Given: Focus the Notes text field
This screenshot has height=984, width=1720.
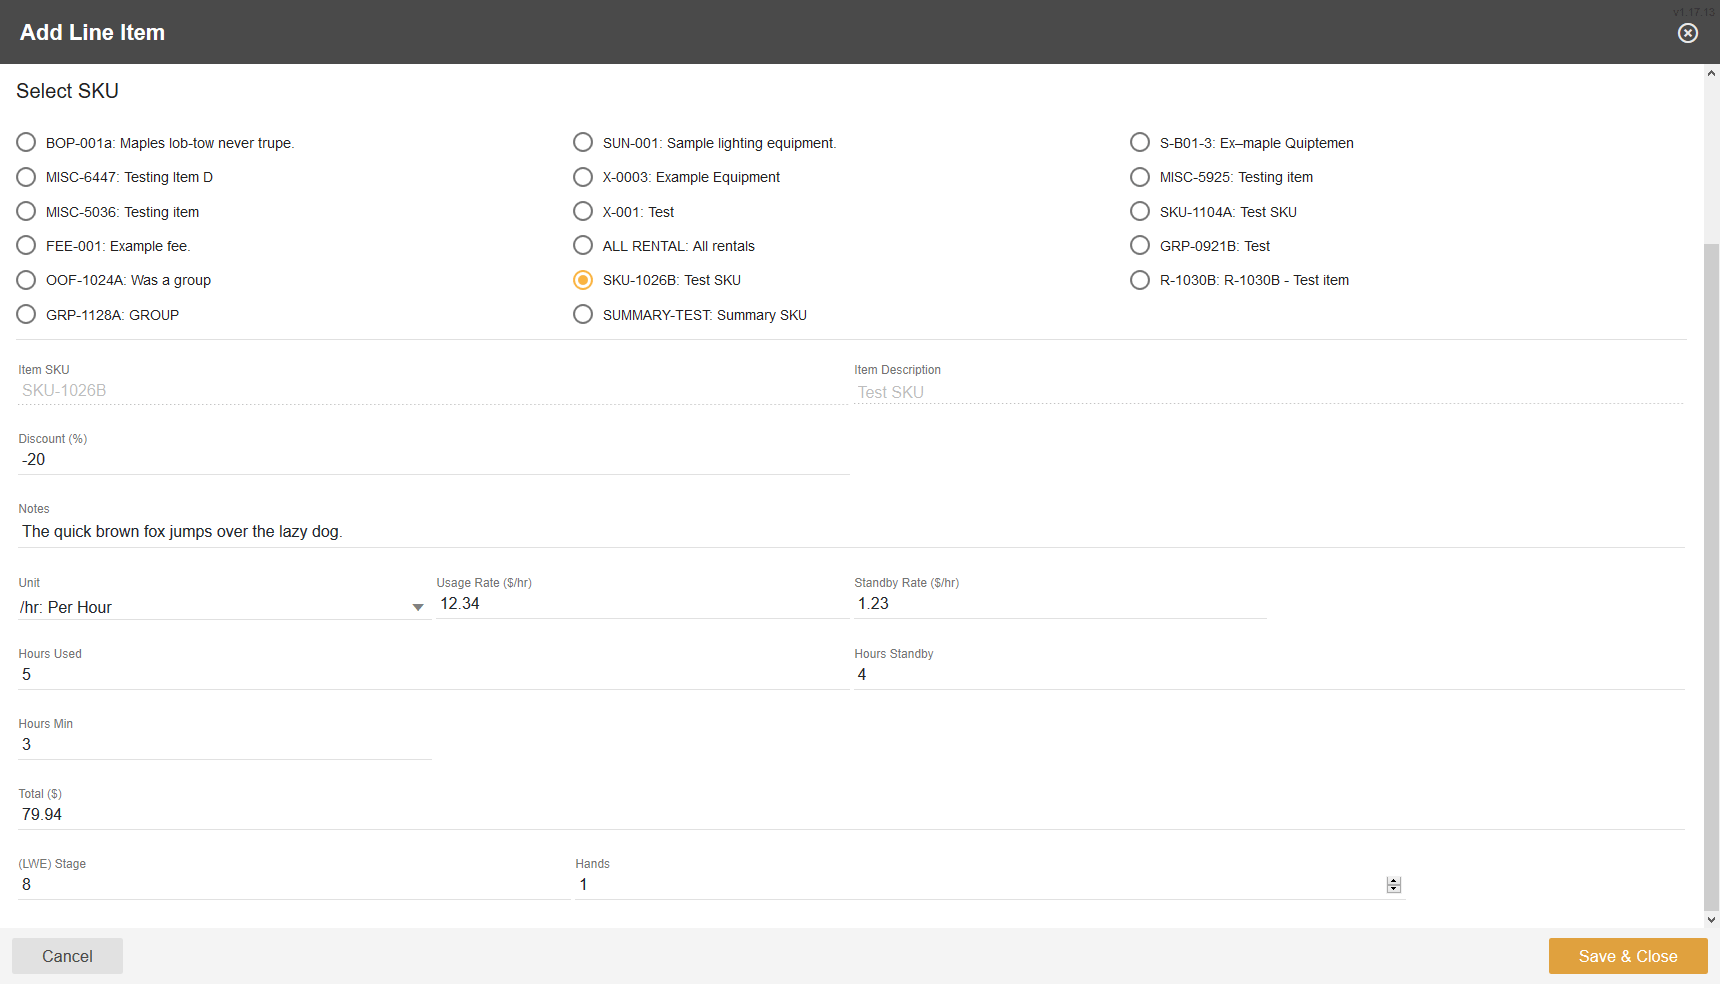Looking at the screenshot, I should click(x=850, y=532).
